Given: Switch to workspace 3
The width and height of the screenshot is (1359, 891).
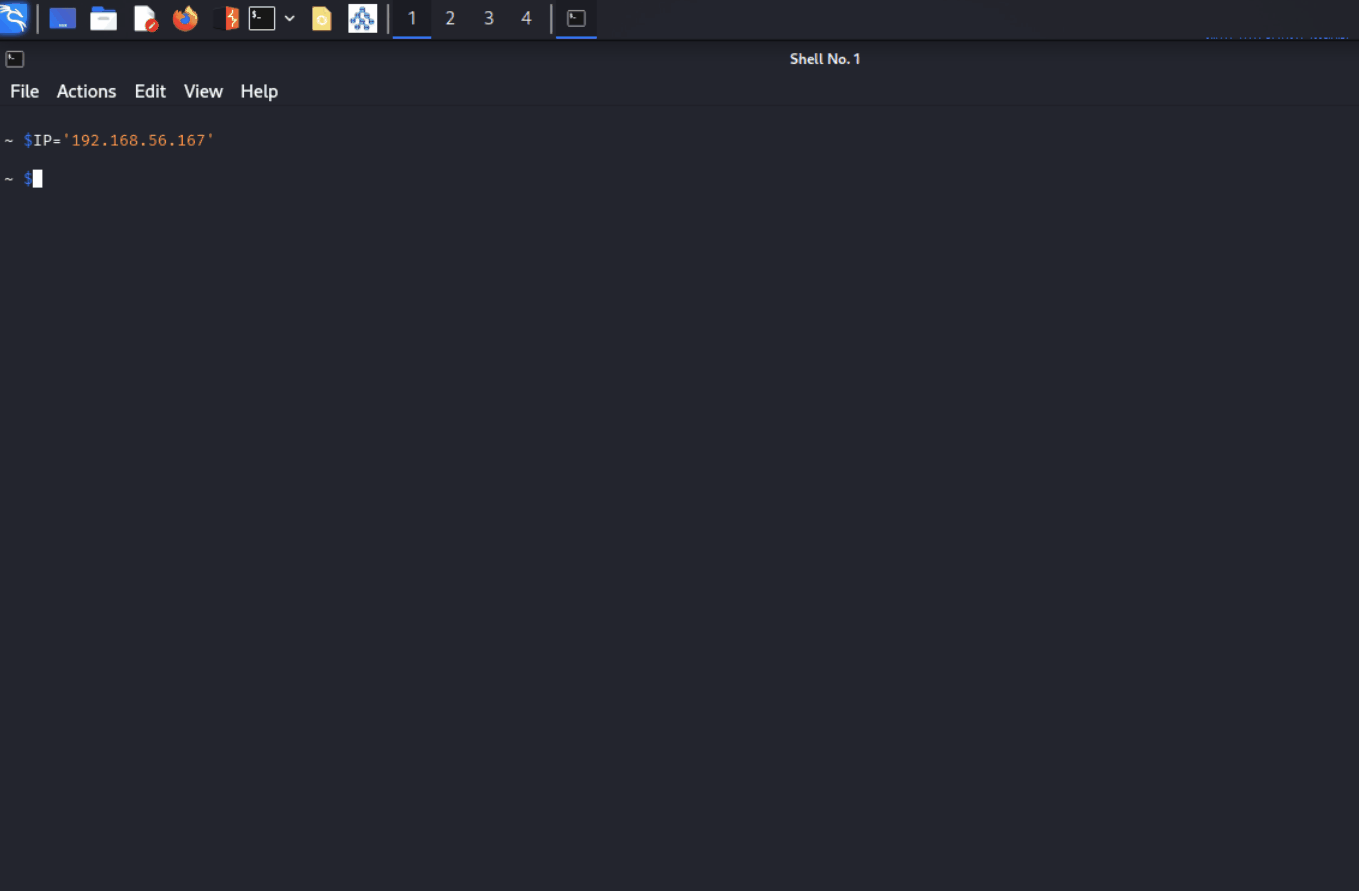Looking at the screenshot, I should coord(488,18).
